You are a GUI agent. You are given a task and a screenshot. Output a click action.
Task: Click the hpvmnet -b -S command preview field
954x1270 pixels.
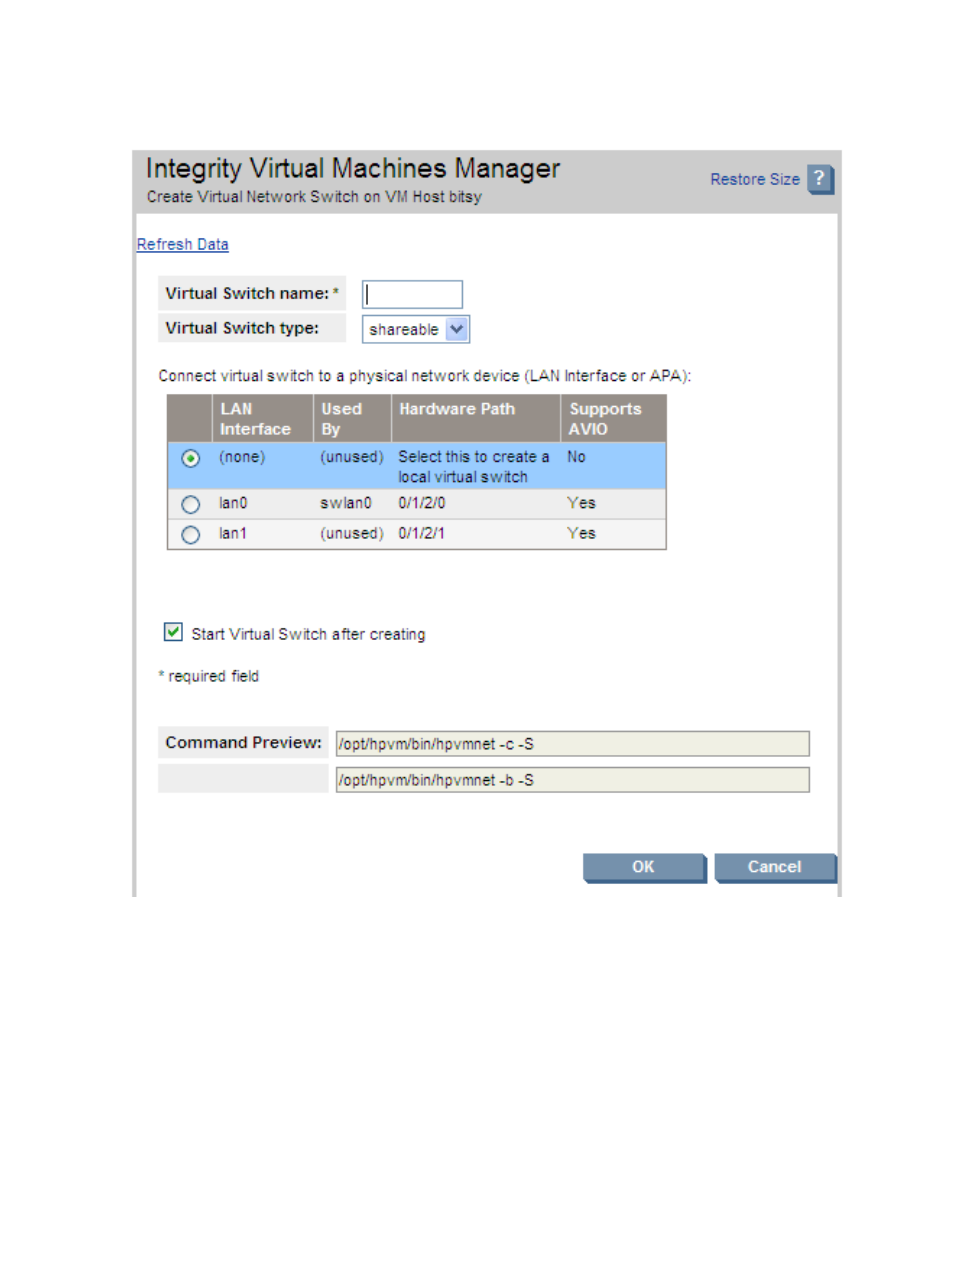573,780
